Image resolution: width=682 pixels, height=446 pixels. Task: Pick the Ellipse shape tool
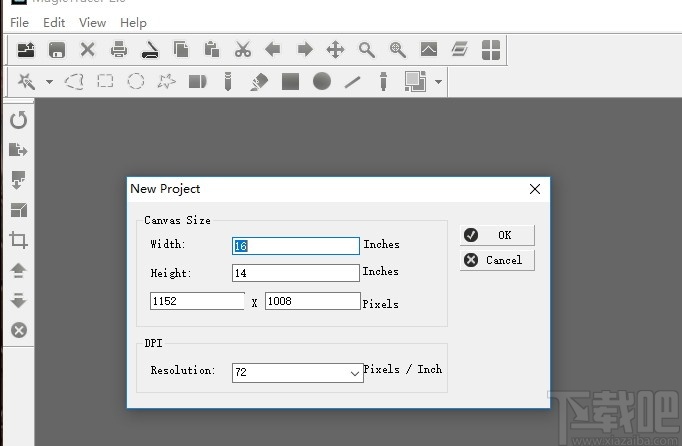[x=321, y=81]
